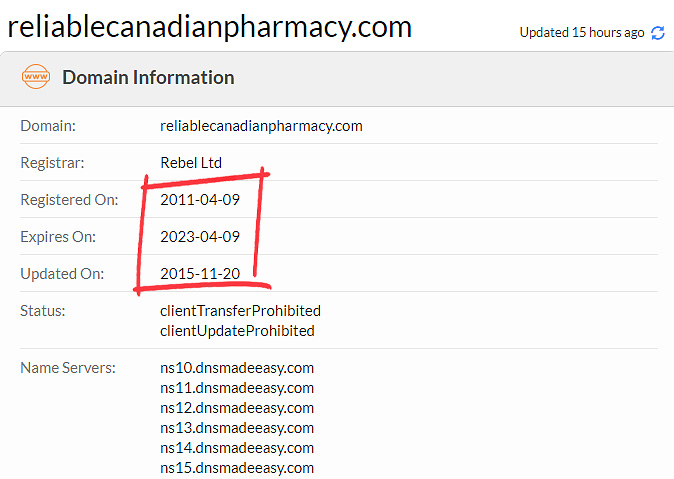Viewport: 674px width, 479px height.
Task: Click name server ns10.dnsmadeeasy.com
Action: [x=237, y=368]
